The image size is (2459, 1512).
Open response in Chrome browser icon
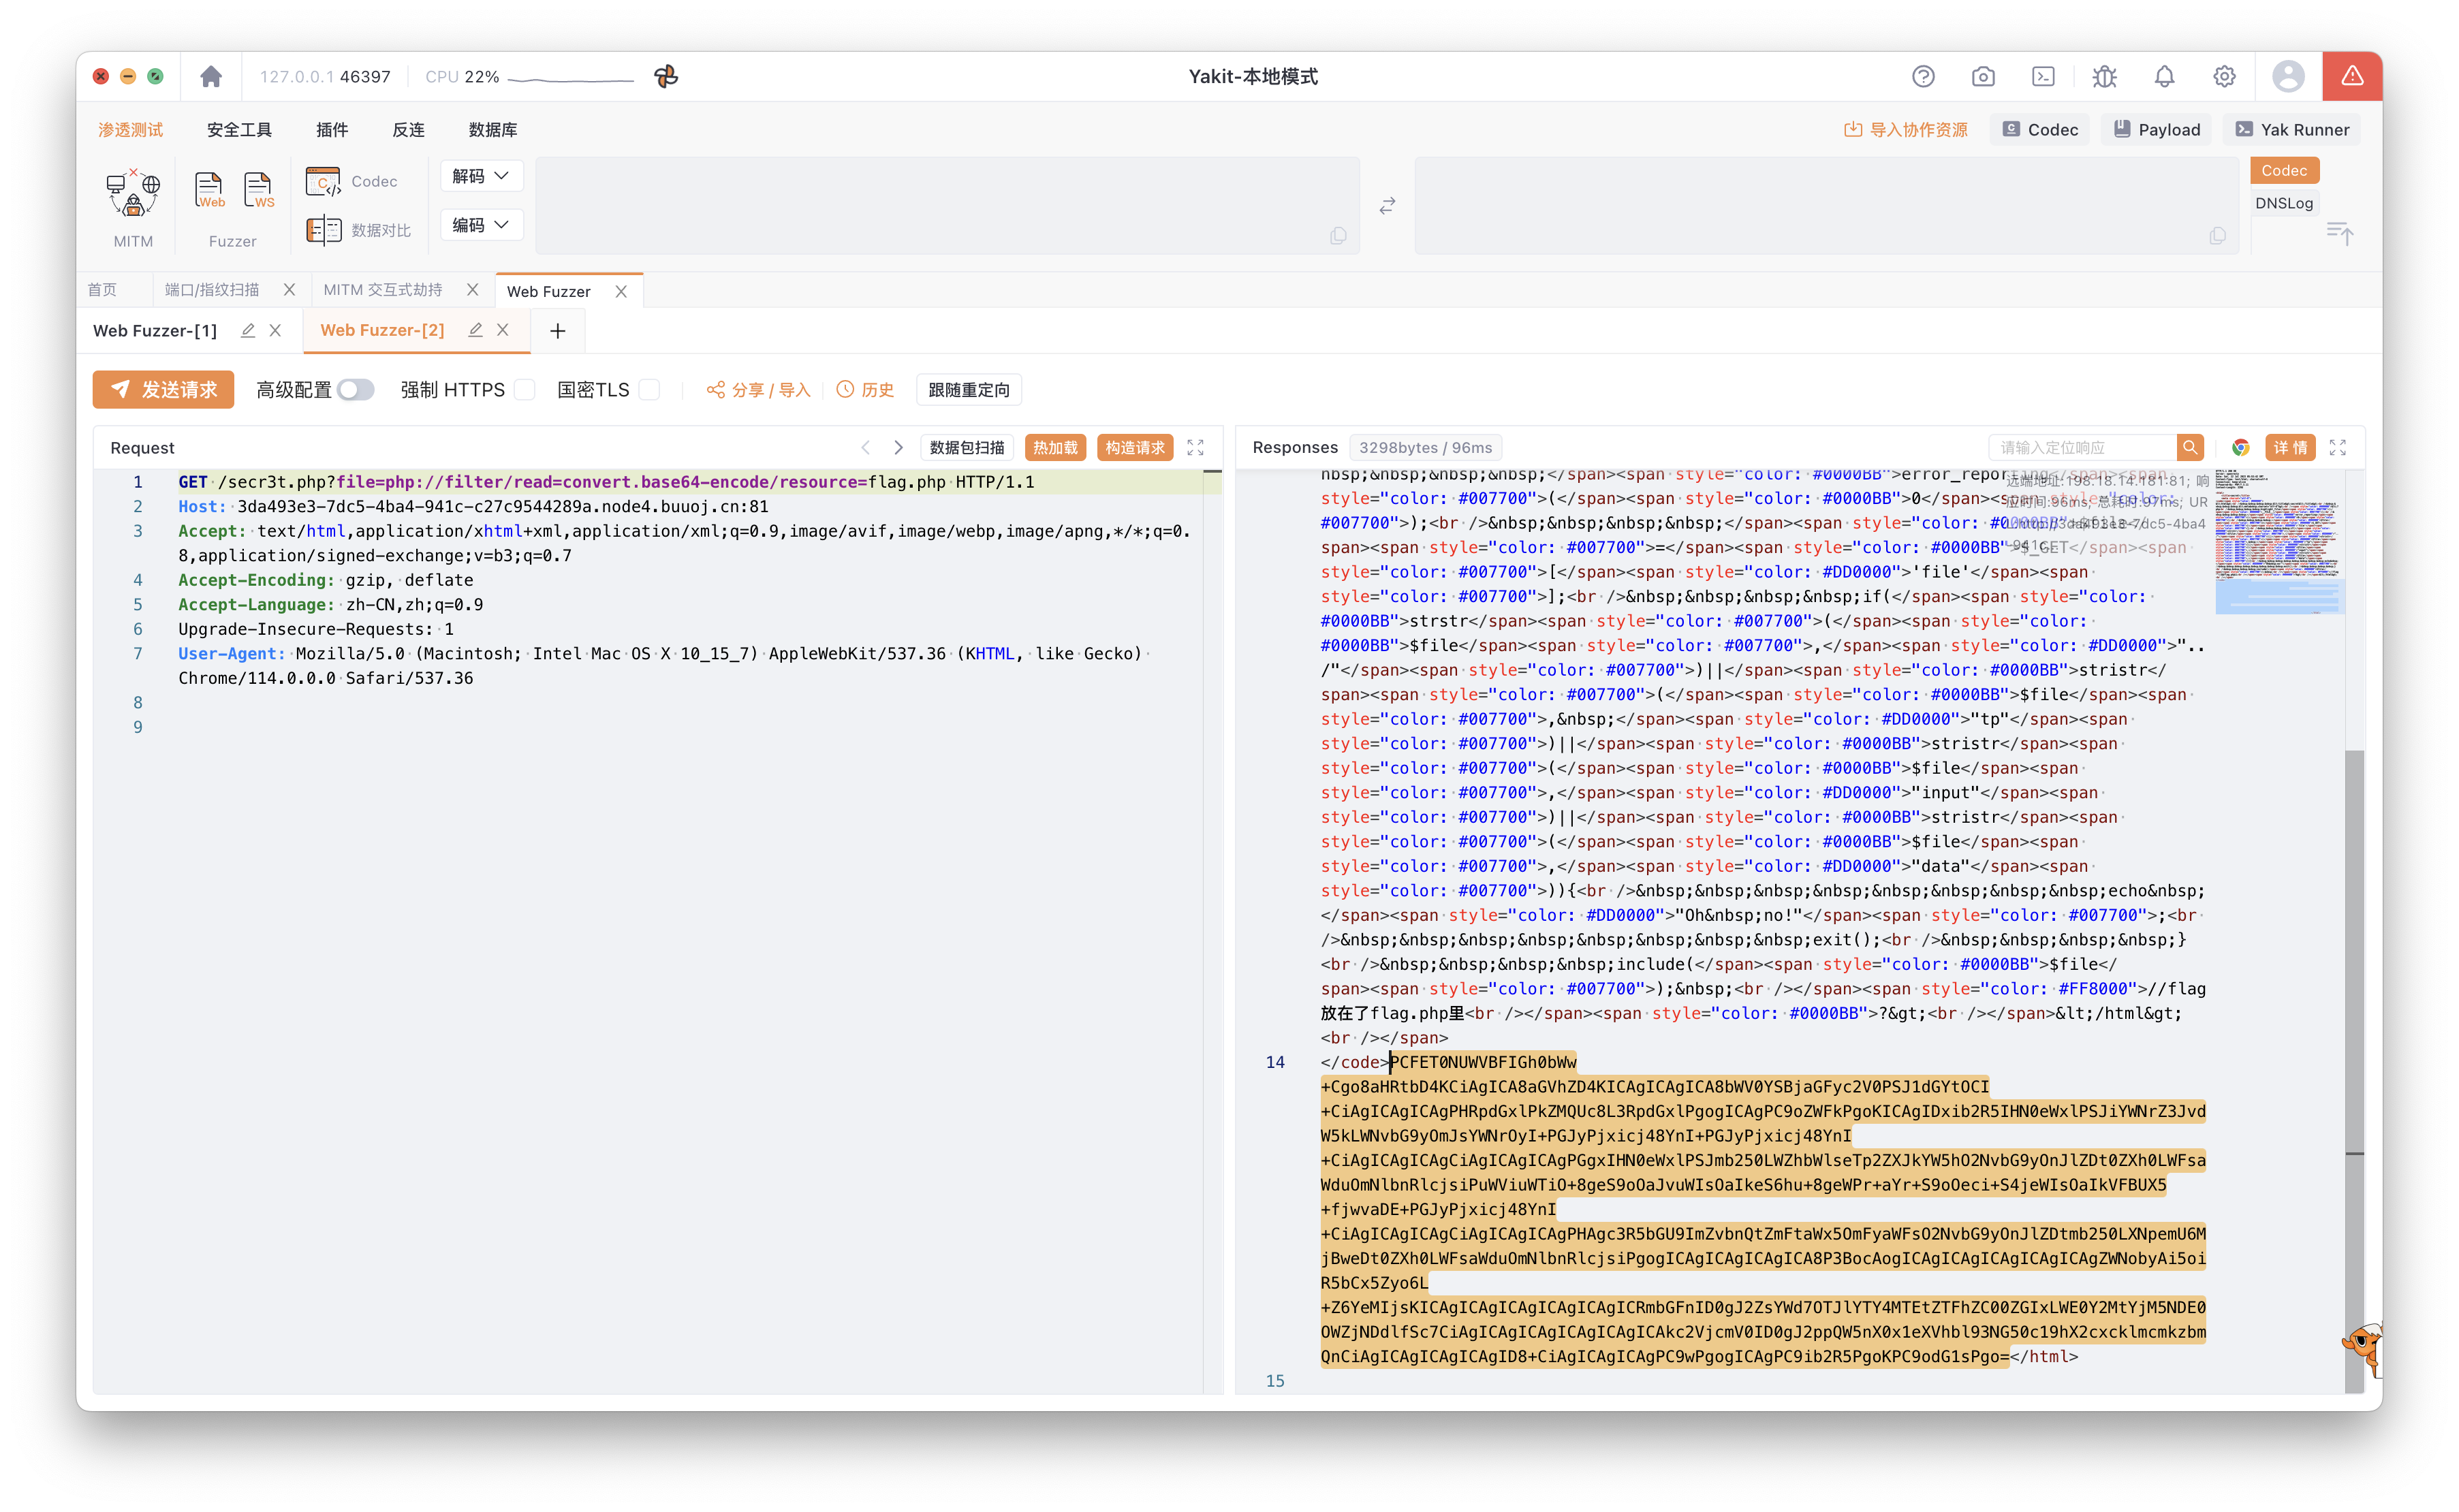(2240, 448)
